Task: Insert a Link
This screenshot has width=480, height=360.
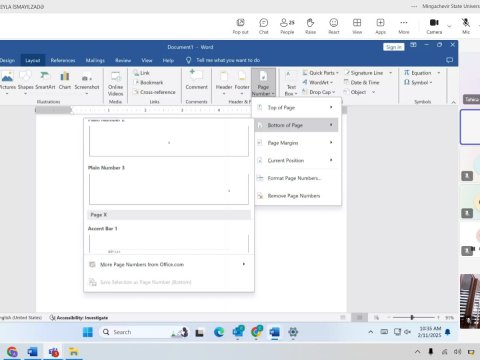Action: [142, 73]
